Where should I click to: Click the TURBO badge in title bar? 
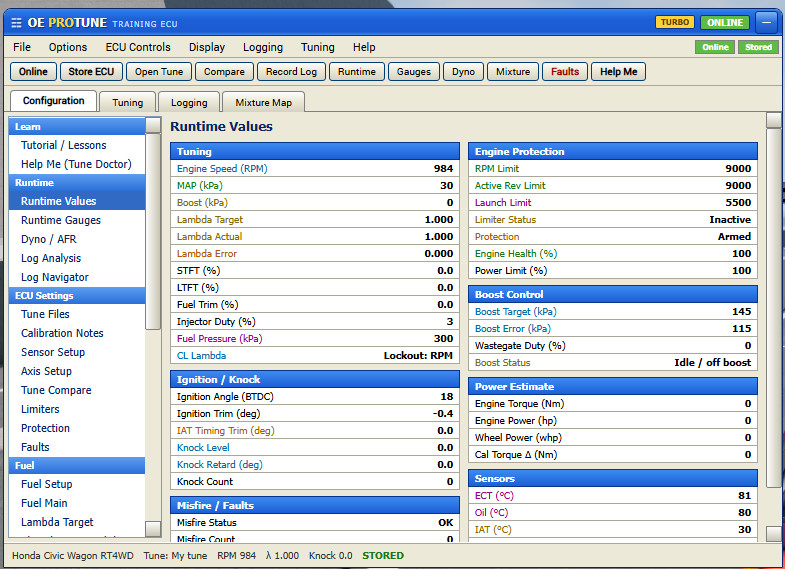(x=674, y=22)
